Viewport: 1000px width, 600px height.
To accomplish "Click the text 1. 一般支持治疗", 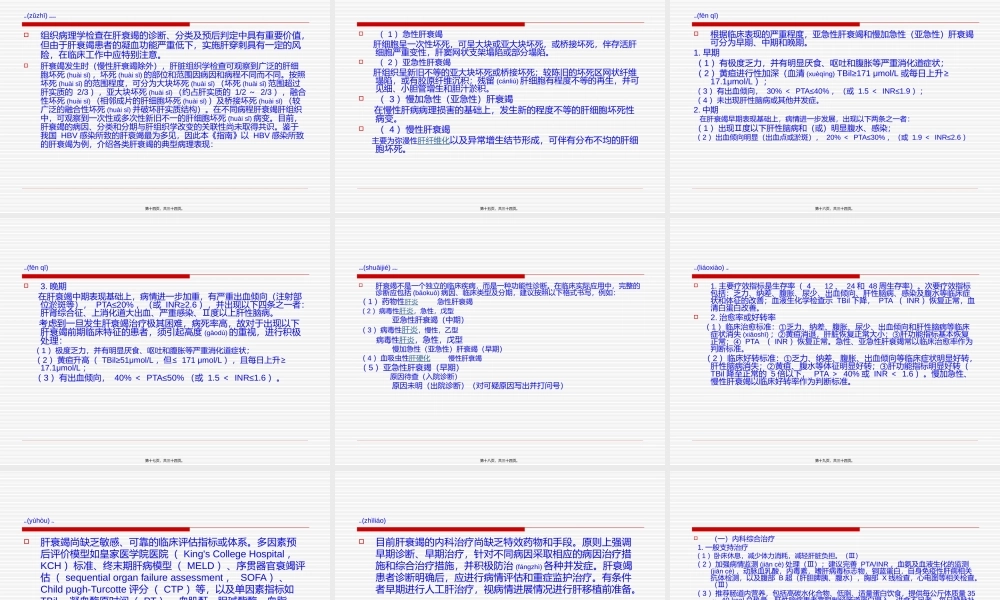I will click(x=723, y=547).
